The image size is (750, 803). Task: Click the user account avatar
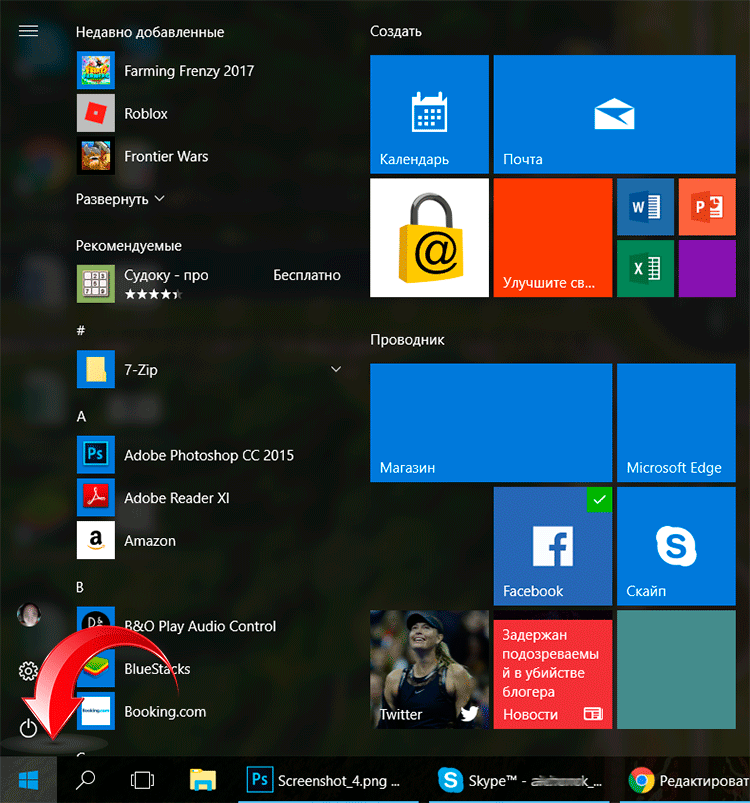click(29, 614)
